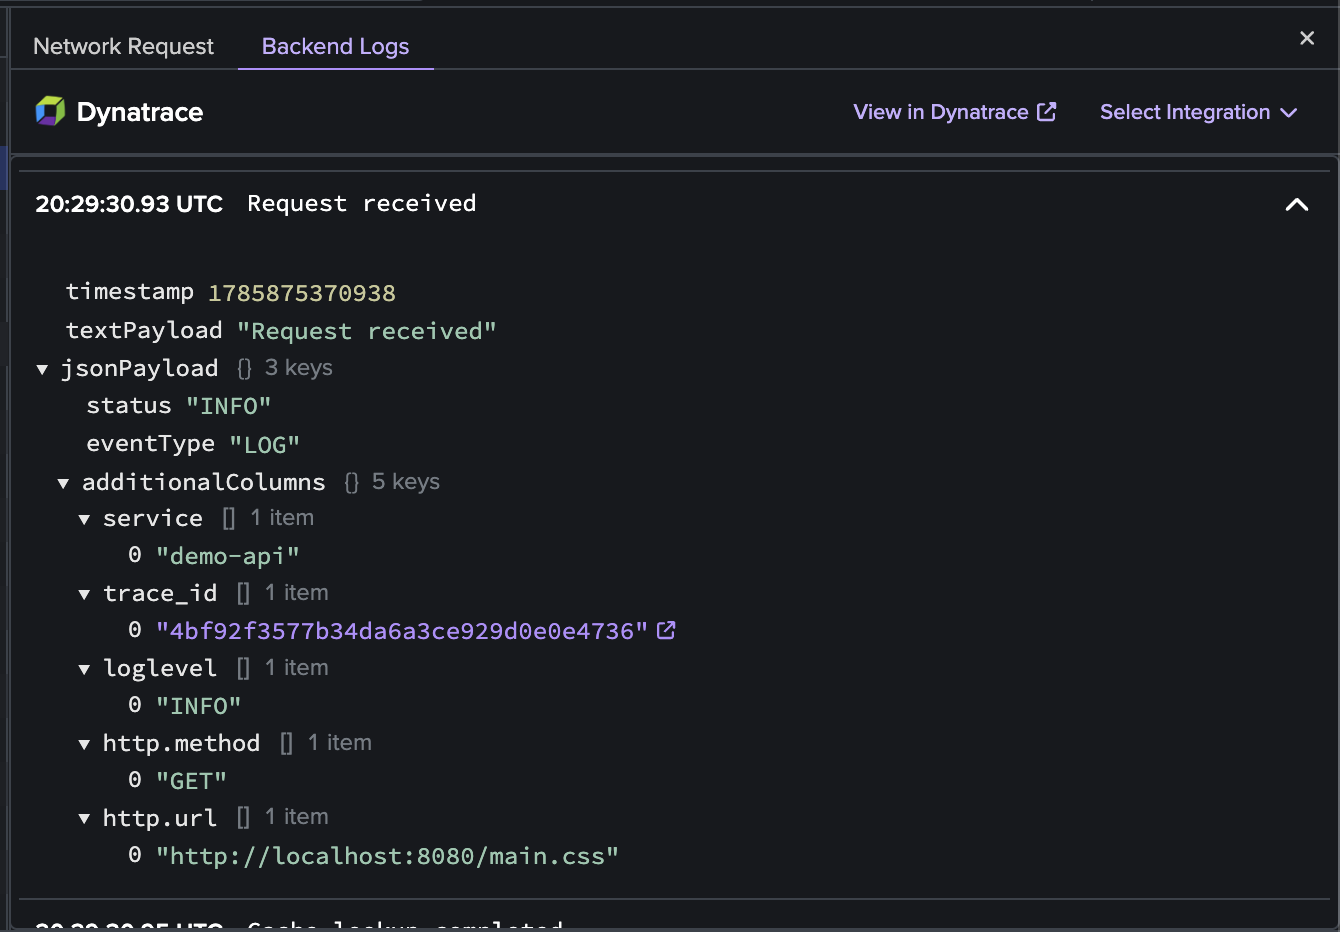Click the eventType key label
The image size is (1340, 932).
click(150, 443)
